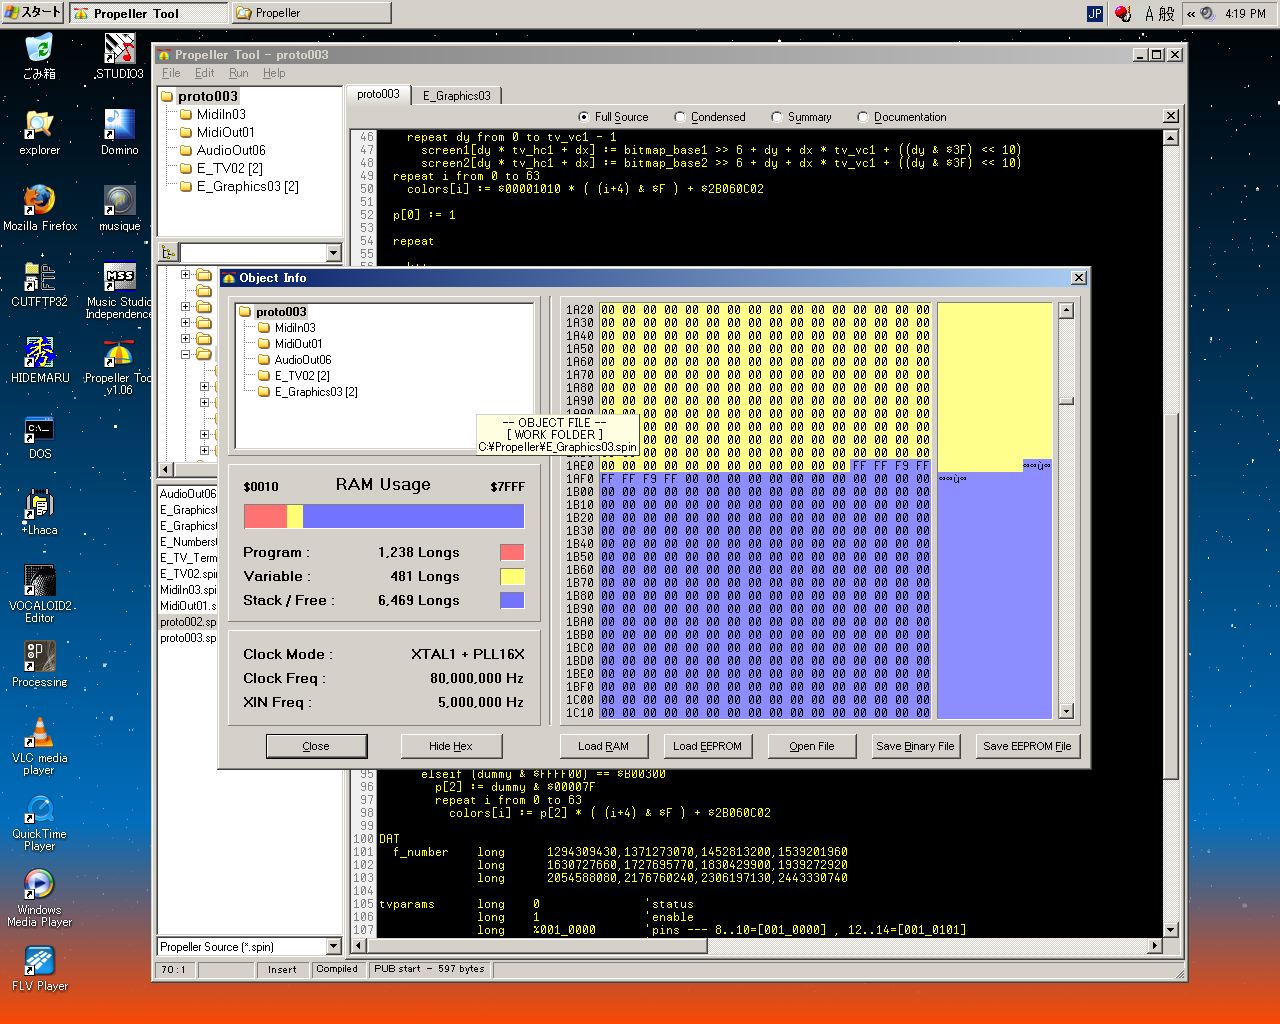Switch to the E_Graphics03 editor tab

456,95
